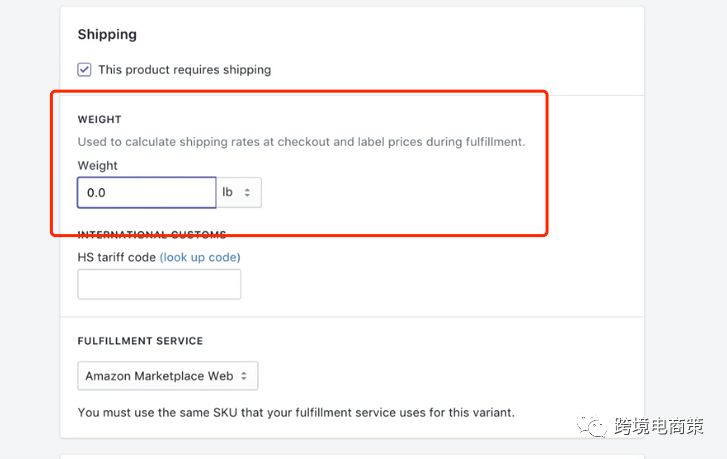Open the 'look up code' link
Image resolution: width=727 pixels, height=459 pixels.
(200, 257)
